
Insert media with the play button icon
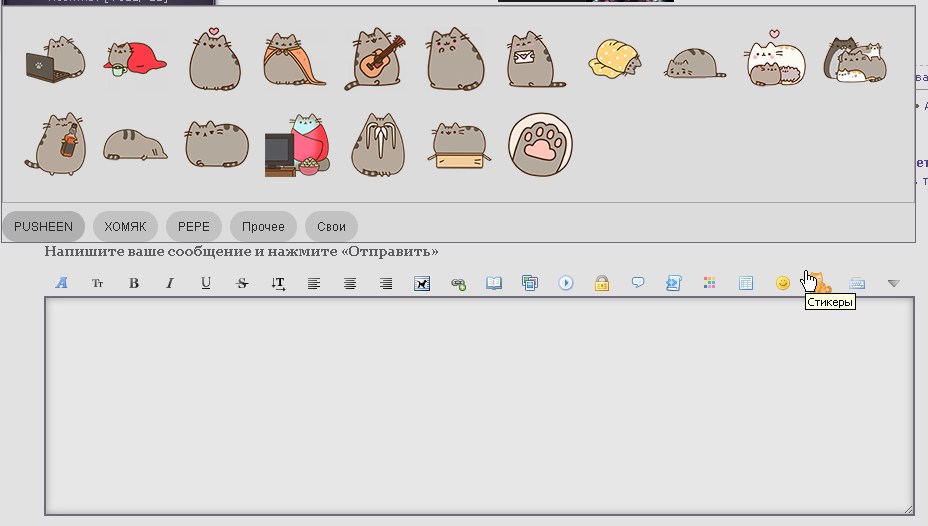point(566,283)
